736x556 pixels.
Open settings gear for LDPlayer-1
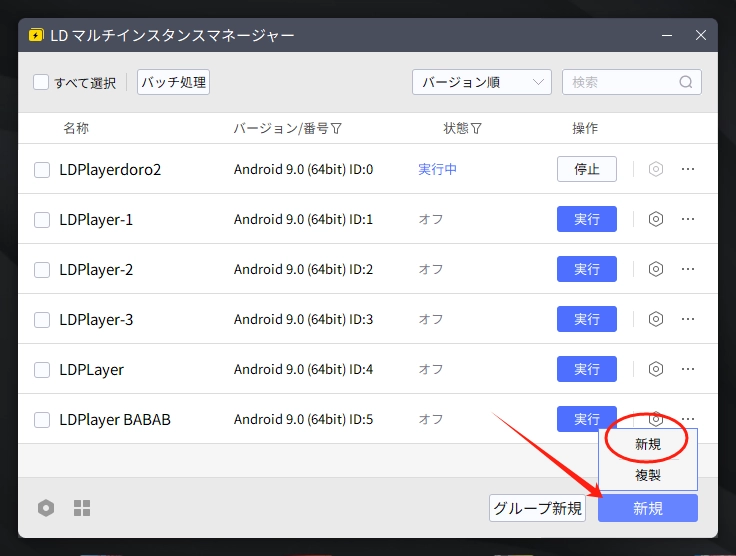pos(656,219)
